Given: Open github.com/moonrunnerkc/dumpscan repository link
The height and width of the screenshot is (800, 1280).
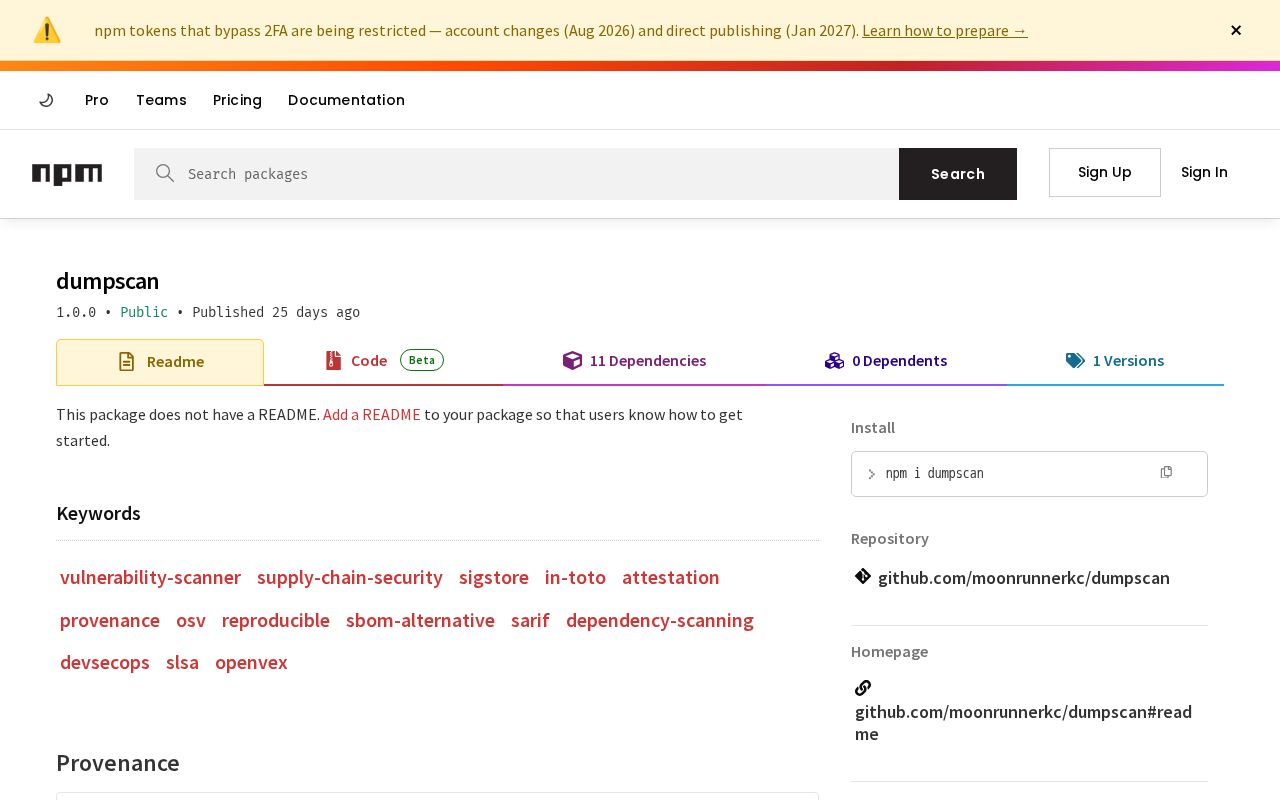Looking at the screenshot, I should pos(1024,577).
